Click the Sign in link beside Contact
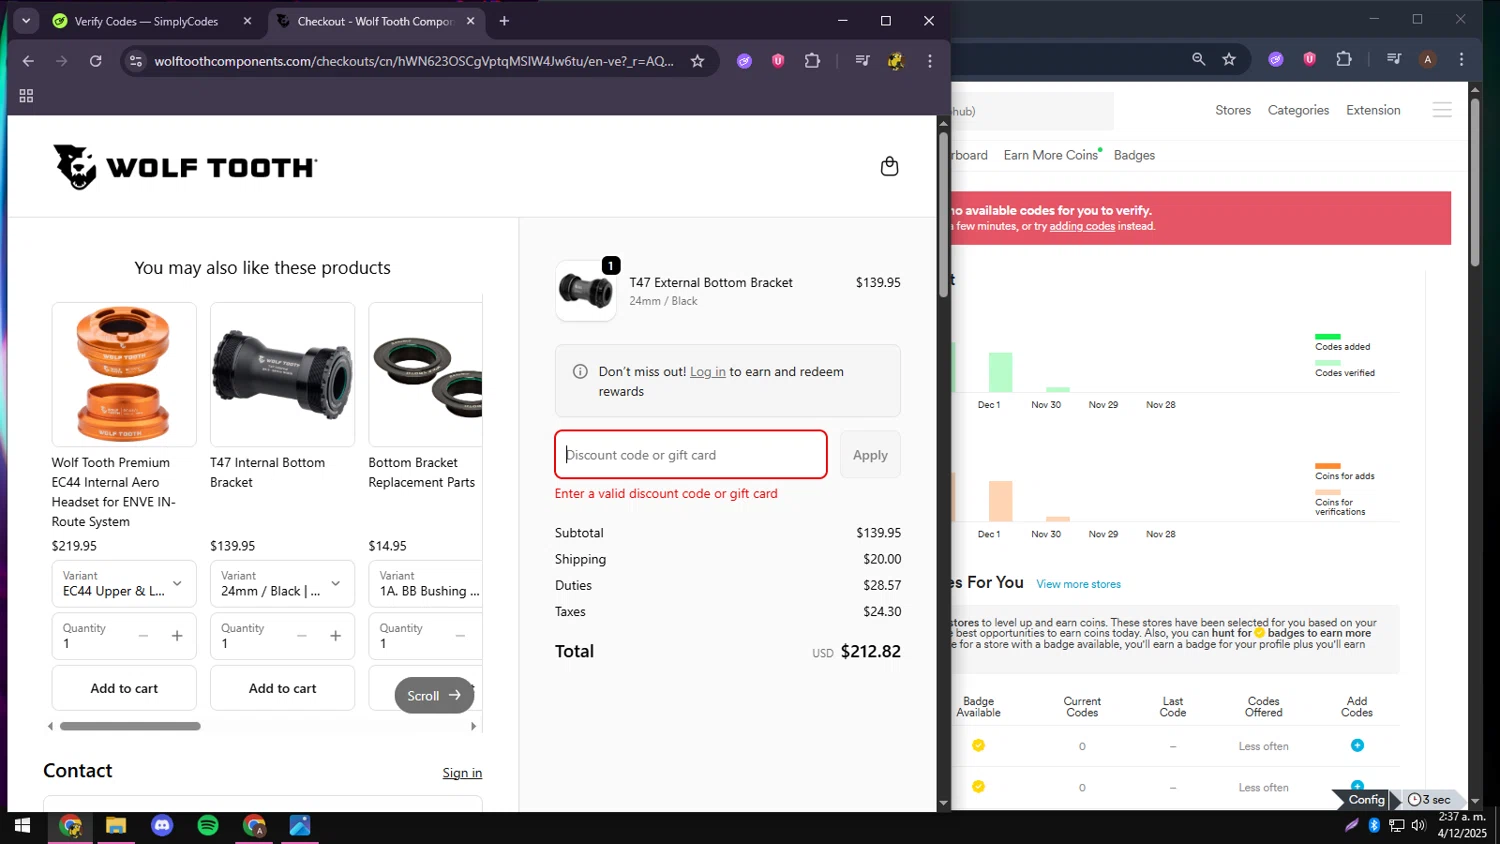 462,773
